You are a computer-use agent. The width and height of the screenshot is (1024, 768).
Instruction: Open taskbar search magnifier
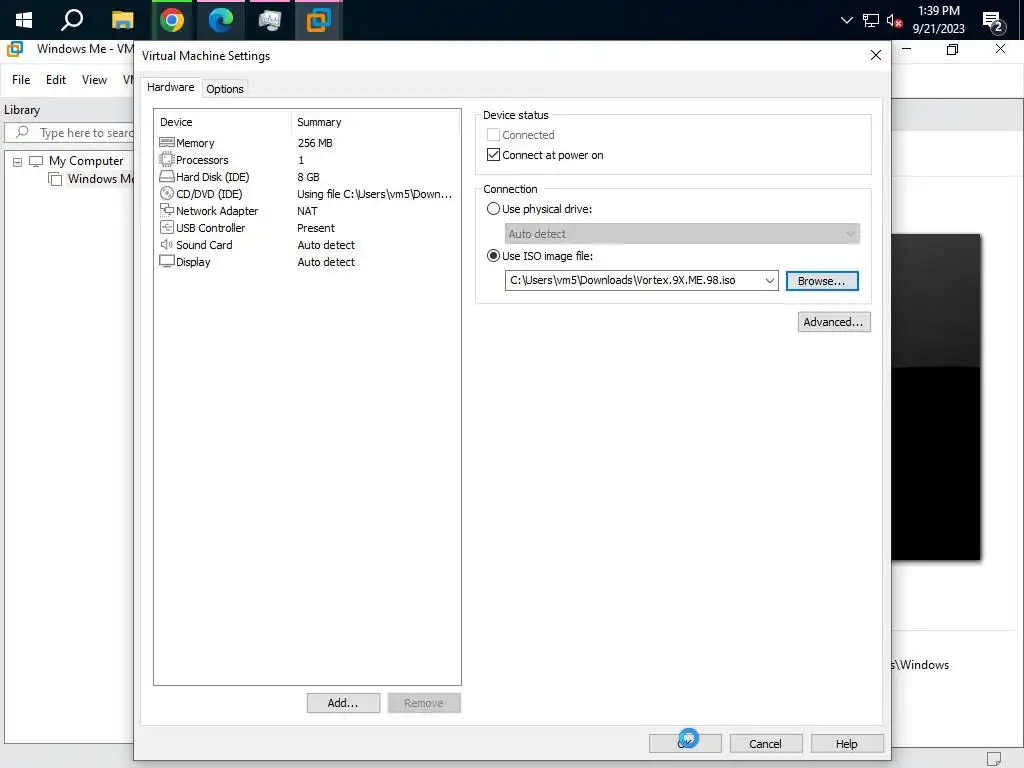coord(72,20)
